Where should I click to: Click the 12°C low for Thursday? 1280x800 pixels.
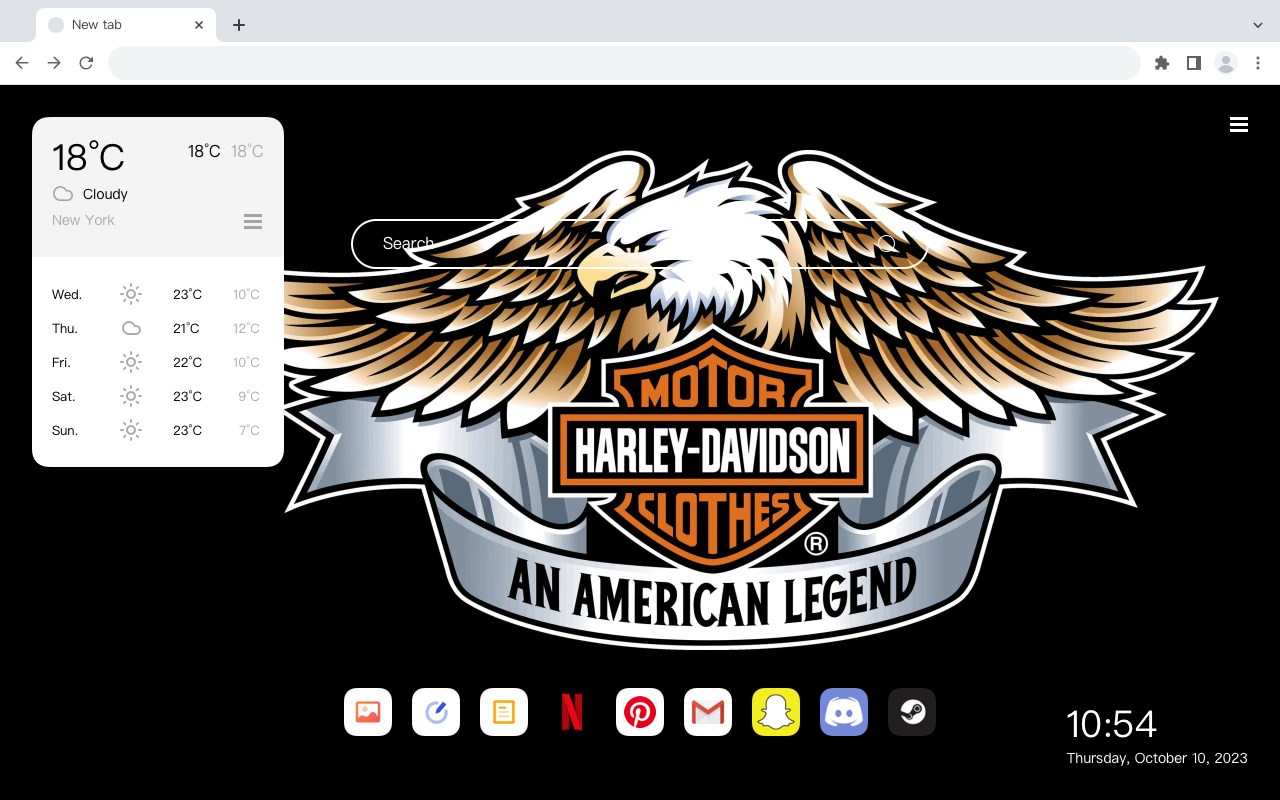tap(246, 328)
